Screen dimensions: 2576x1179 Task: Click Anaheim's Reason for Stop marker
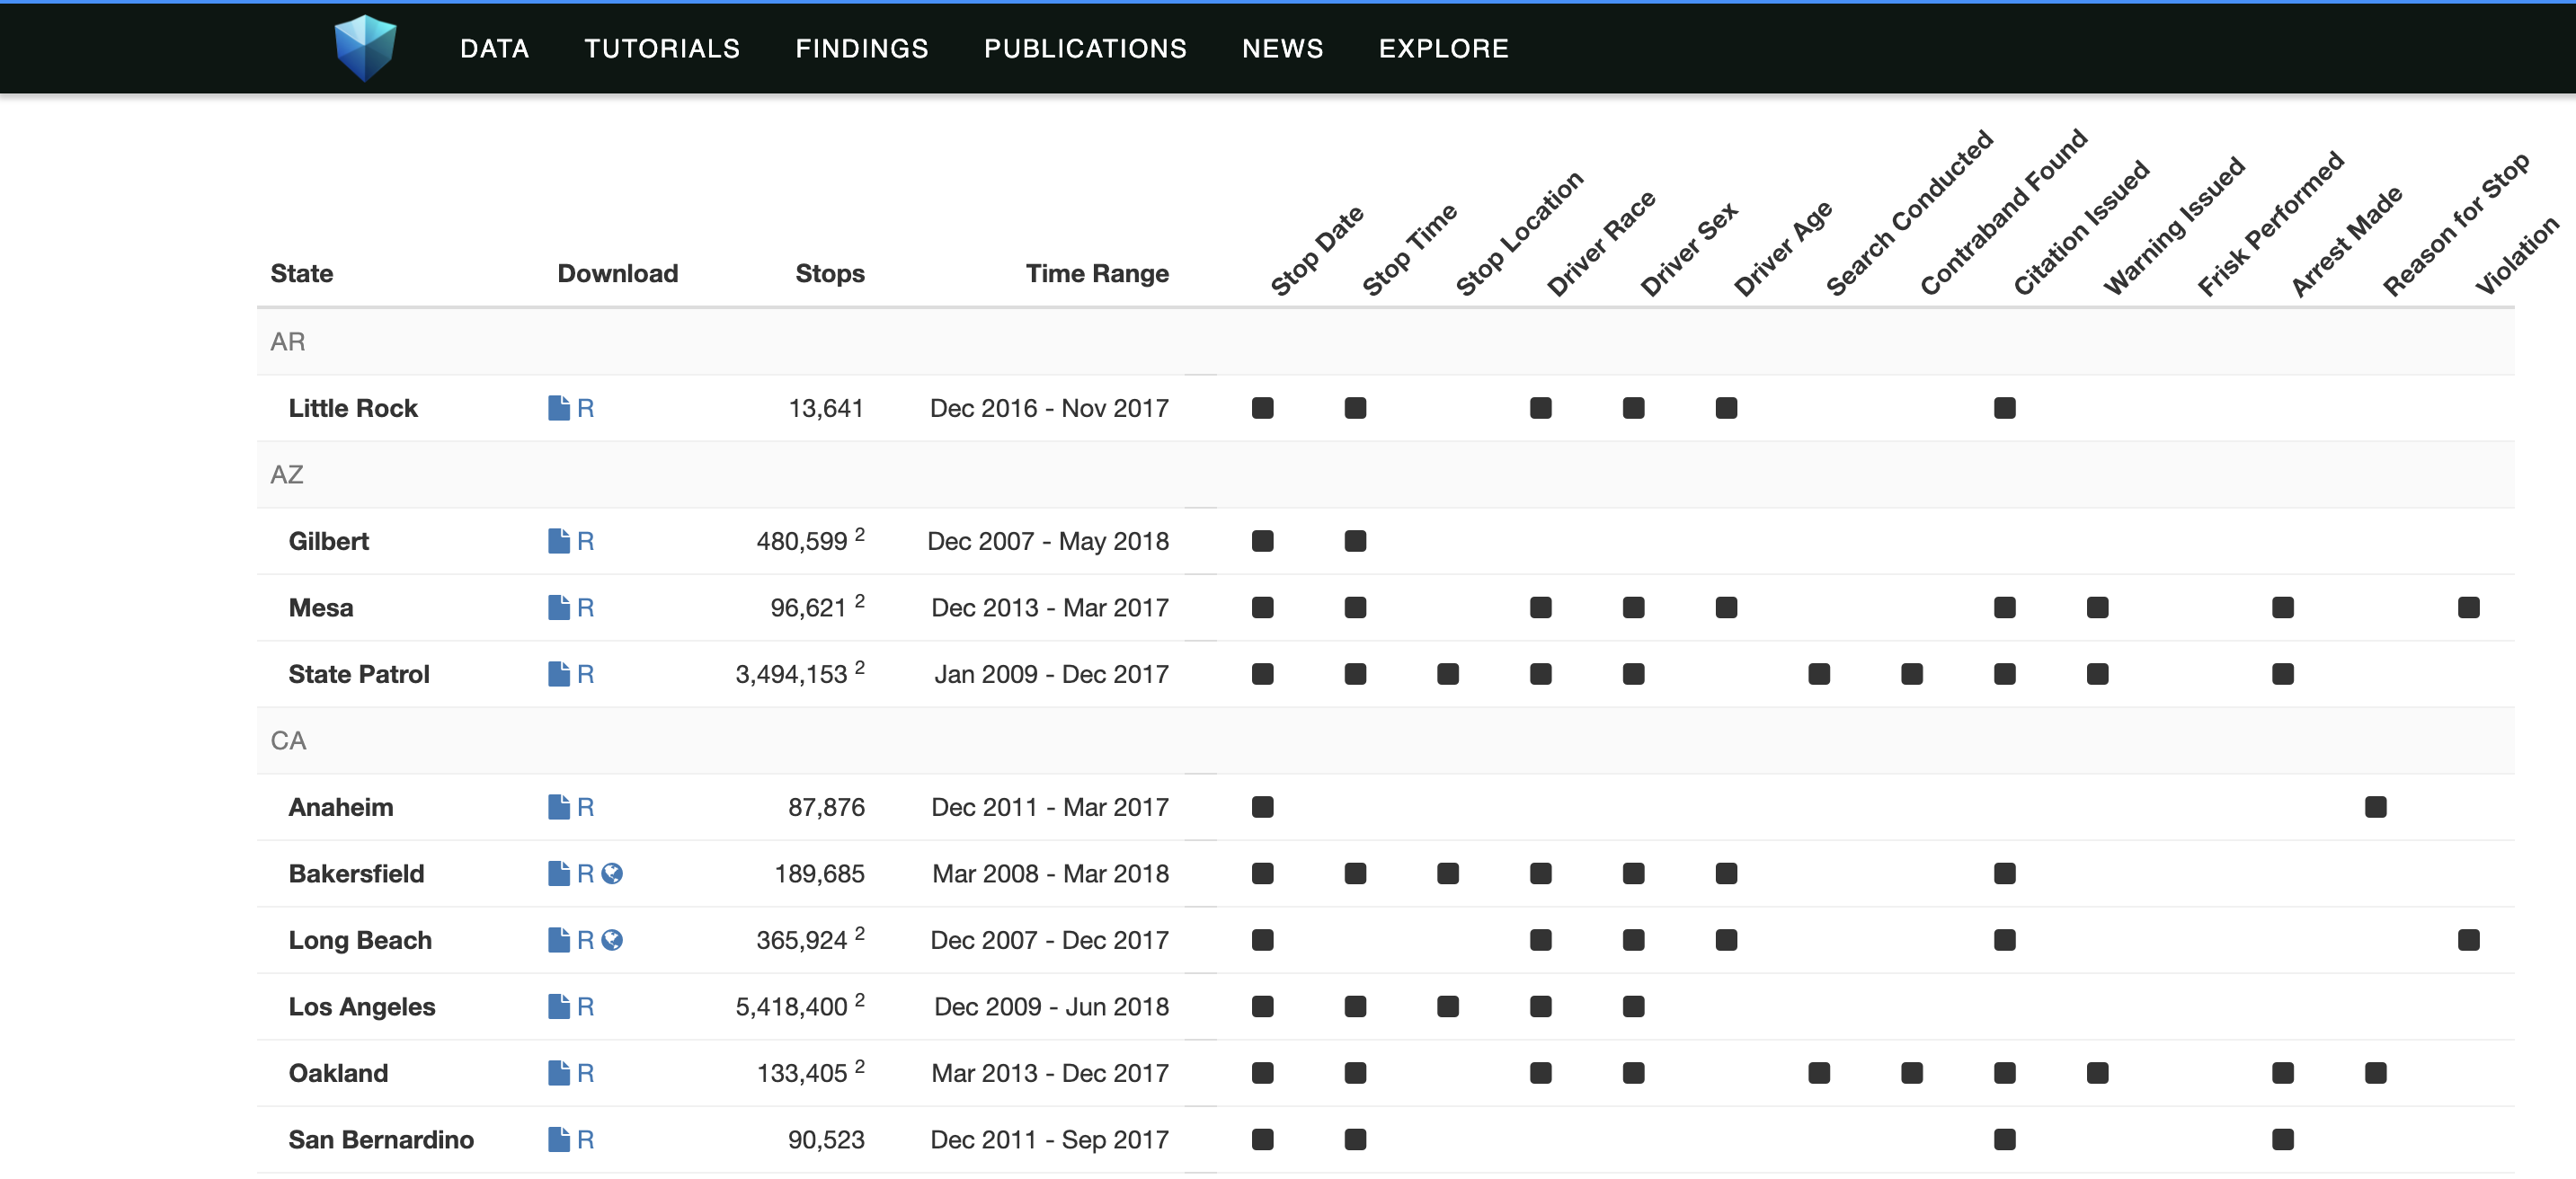pyautogui.click(x=2375, y=807)
